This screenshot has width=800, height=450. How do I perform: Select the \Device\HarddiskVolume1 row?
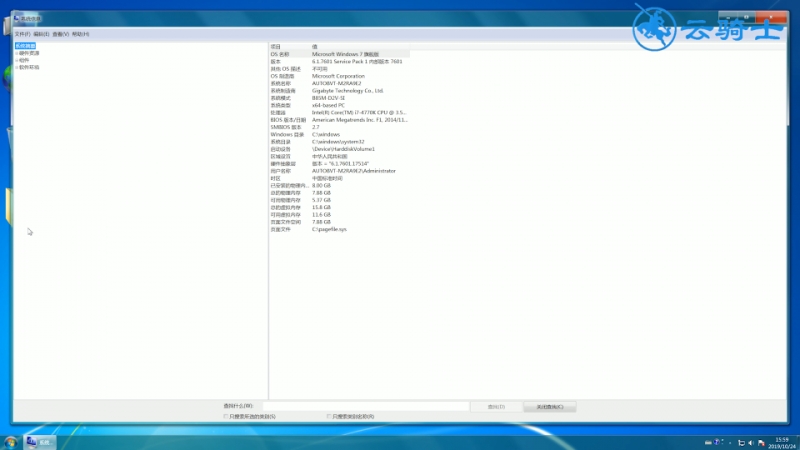339,149
